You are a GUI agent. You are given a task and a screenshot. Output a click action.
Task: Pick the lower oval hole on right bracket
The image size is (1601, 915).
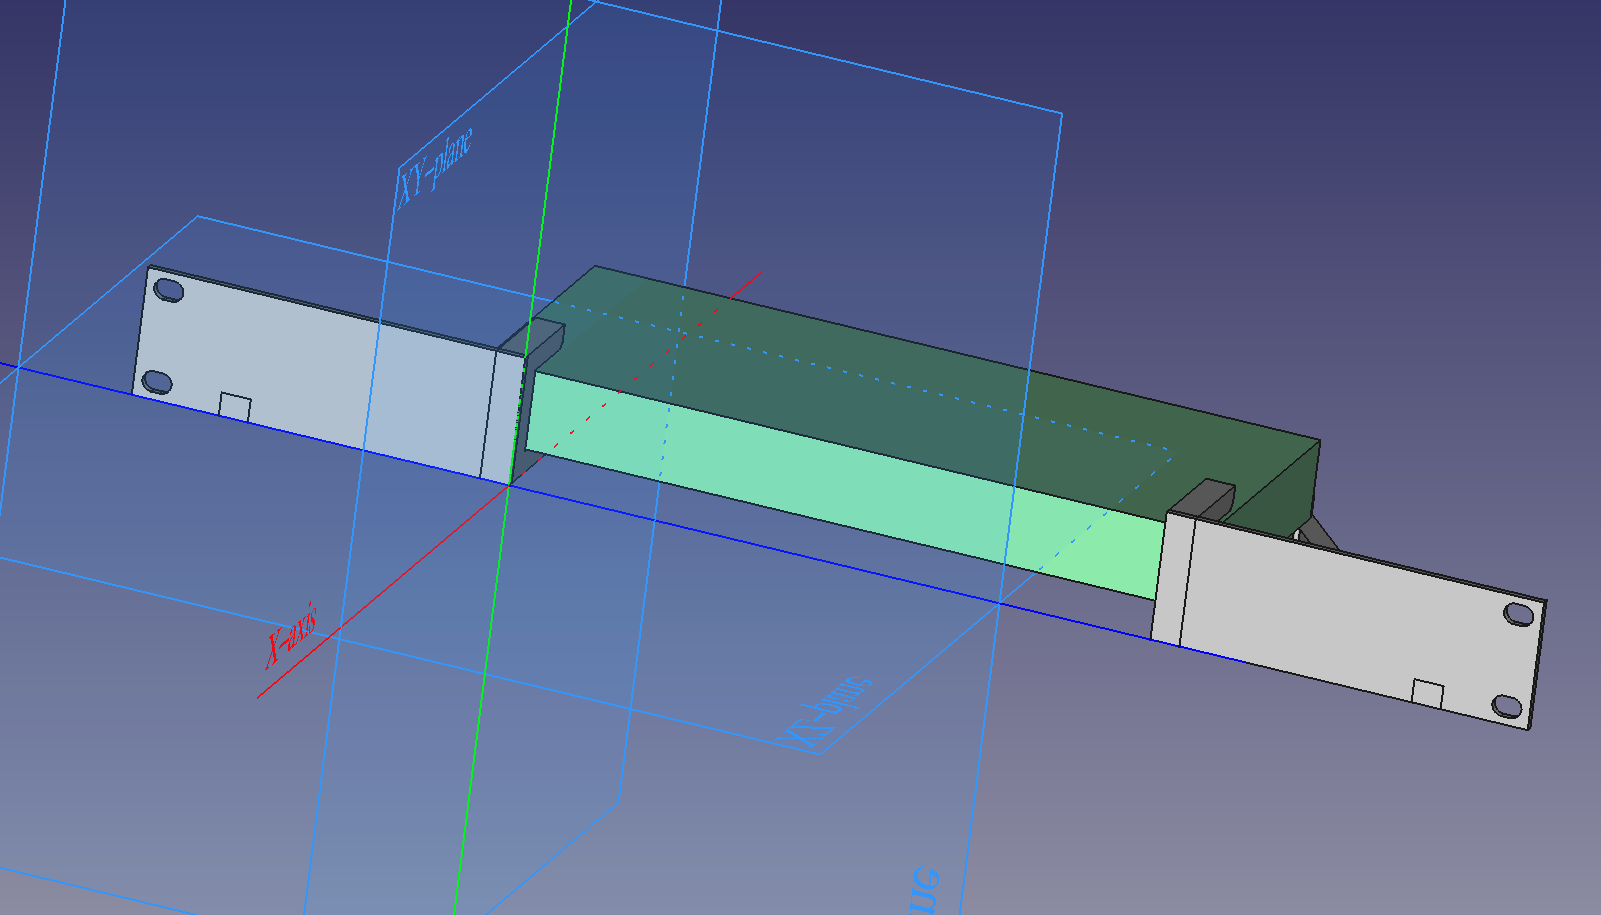point(1507,707)
